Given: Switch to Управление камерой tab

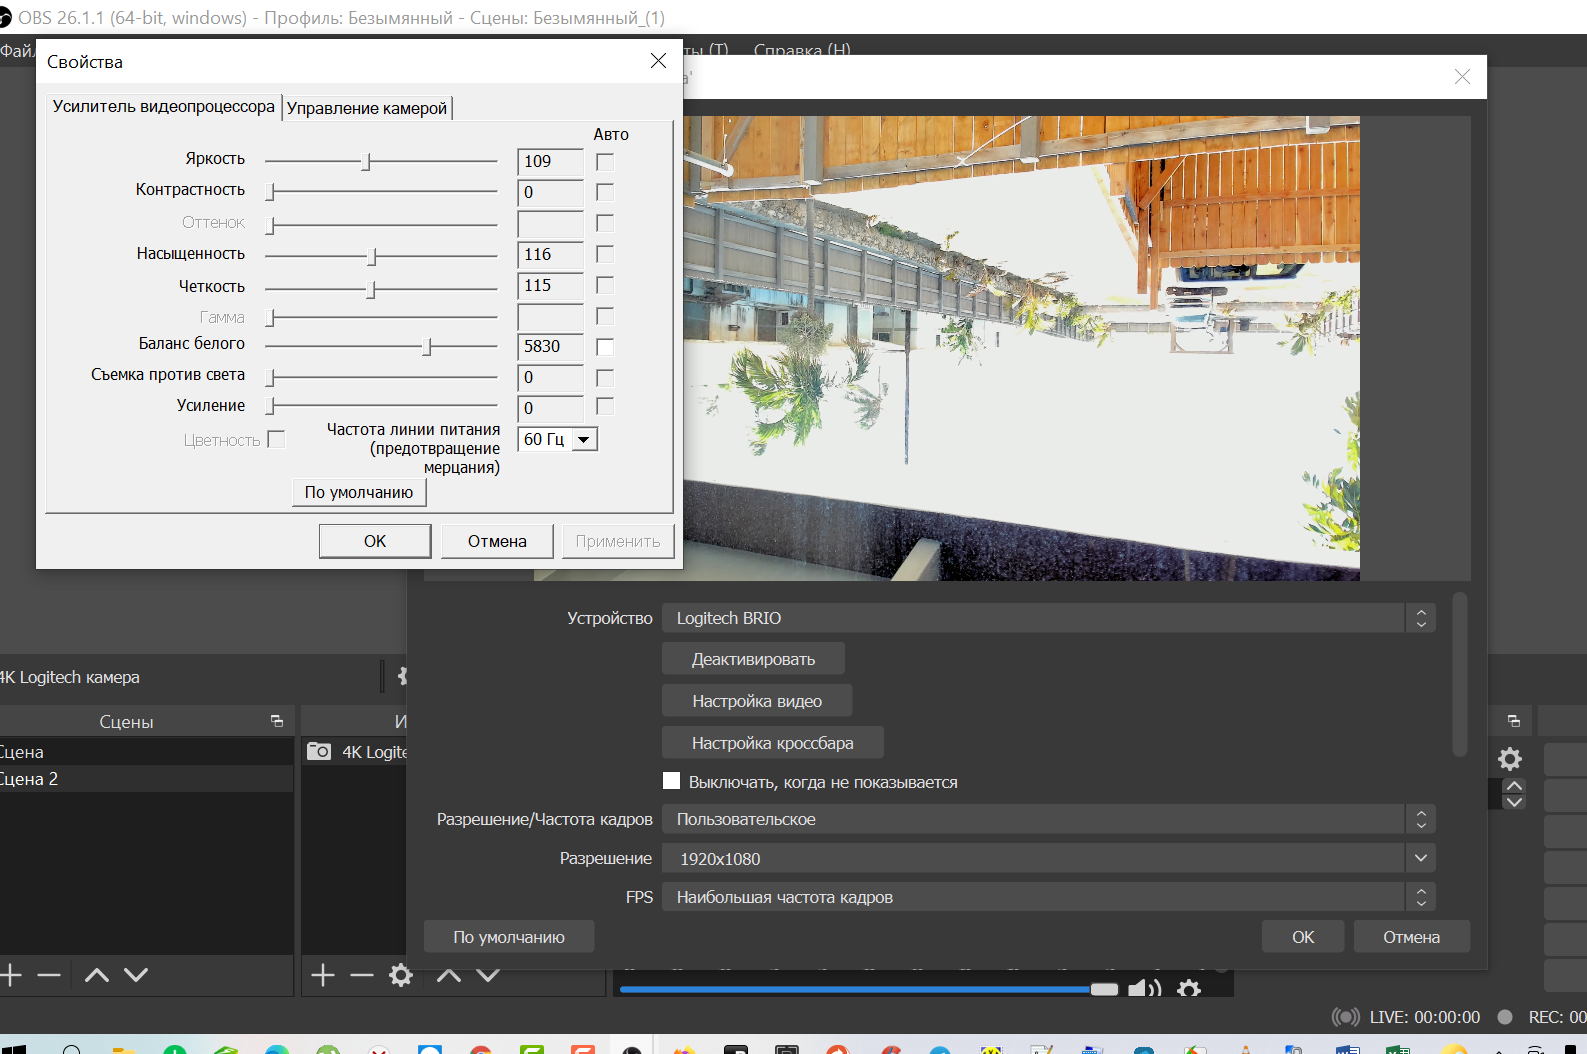Looking at the screenshot, I should pyautogui.click(x=367, y=108).
